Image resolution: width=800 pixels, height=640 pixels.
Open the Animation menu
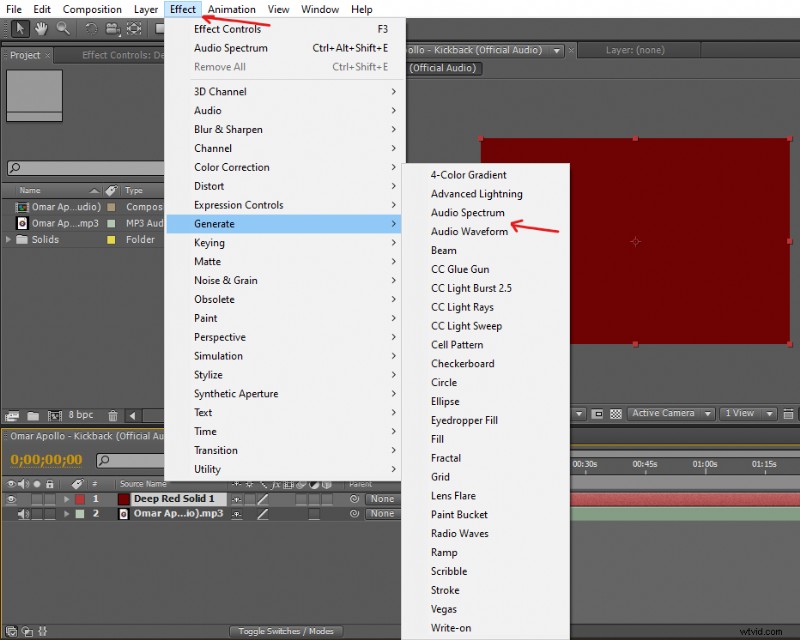pyautogui.click(x=232, y=9)
